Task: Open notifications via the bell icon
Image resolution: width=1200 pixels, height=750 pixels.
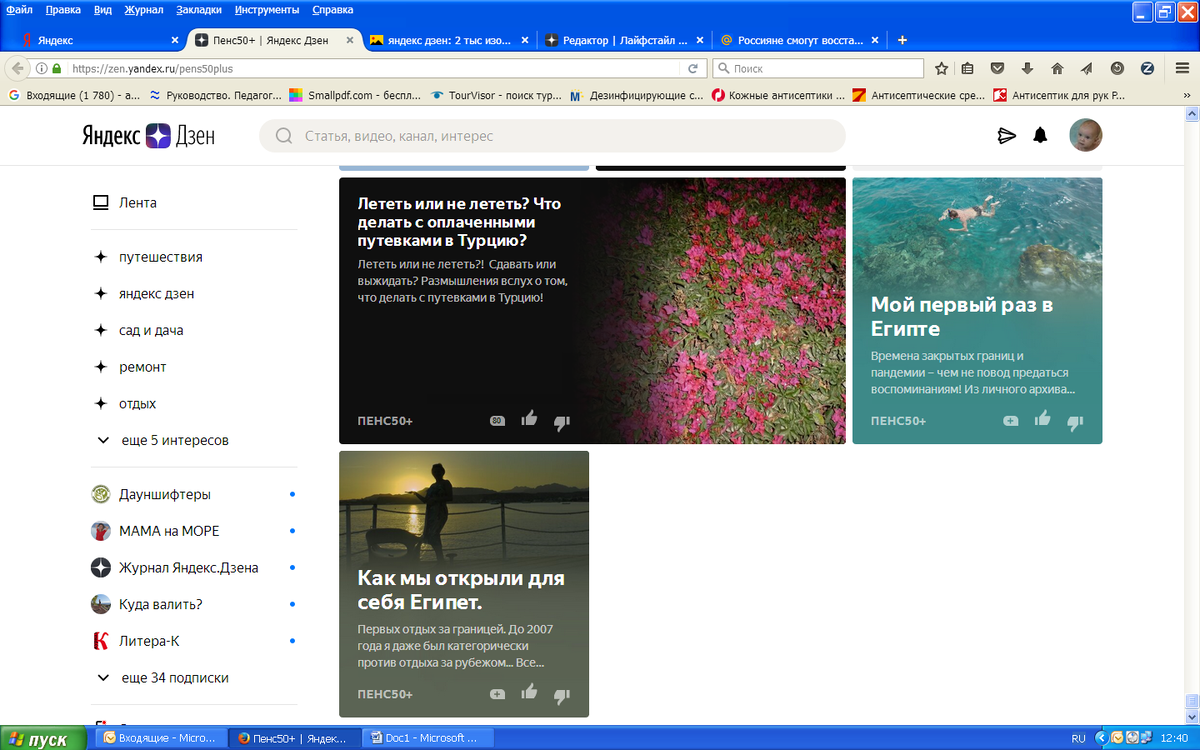Action: [1040, 135]
